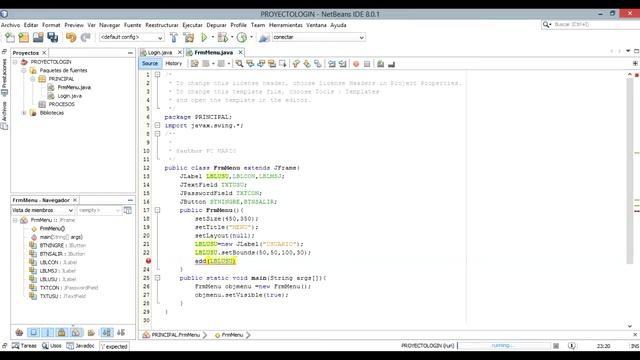Click the Profile Project clock icon

coord(242,38)
